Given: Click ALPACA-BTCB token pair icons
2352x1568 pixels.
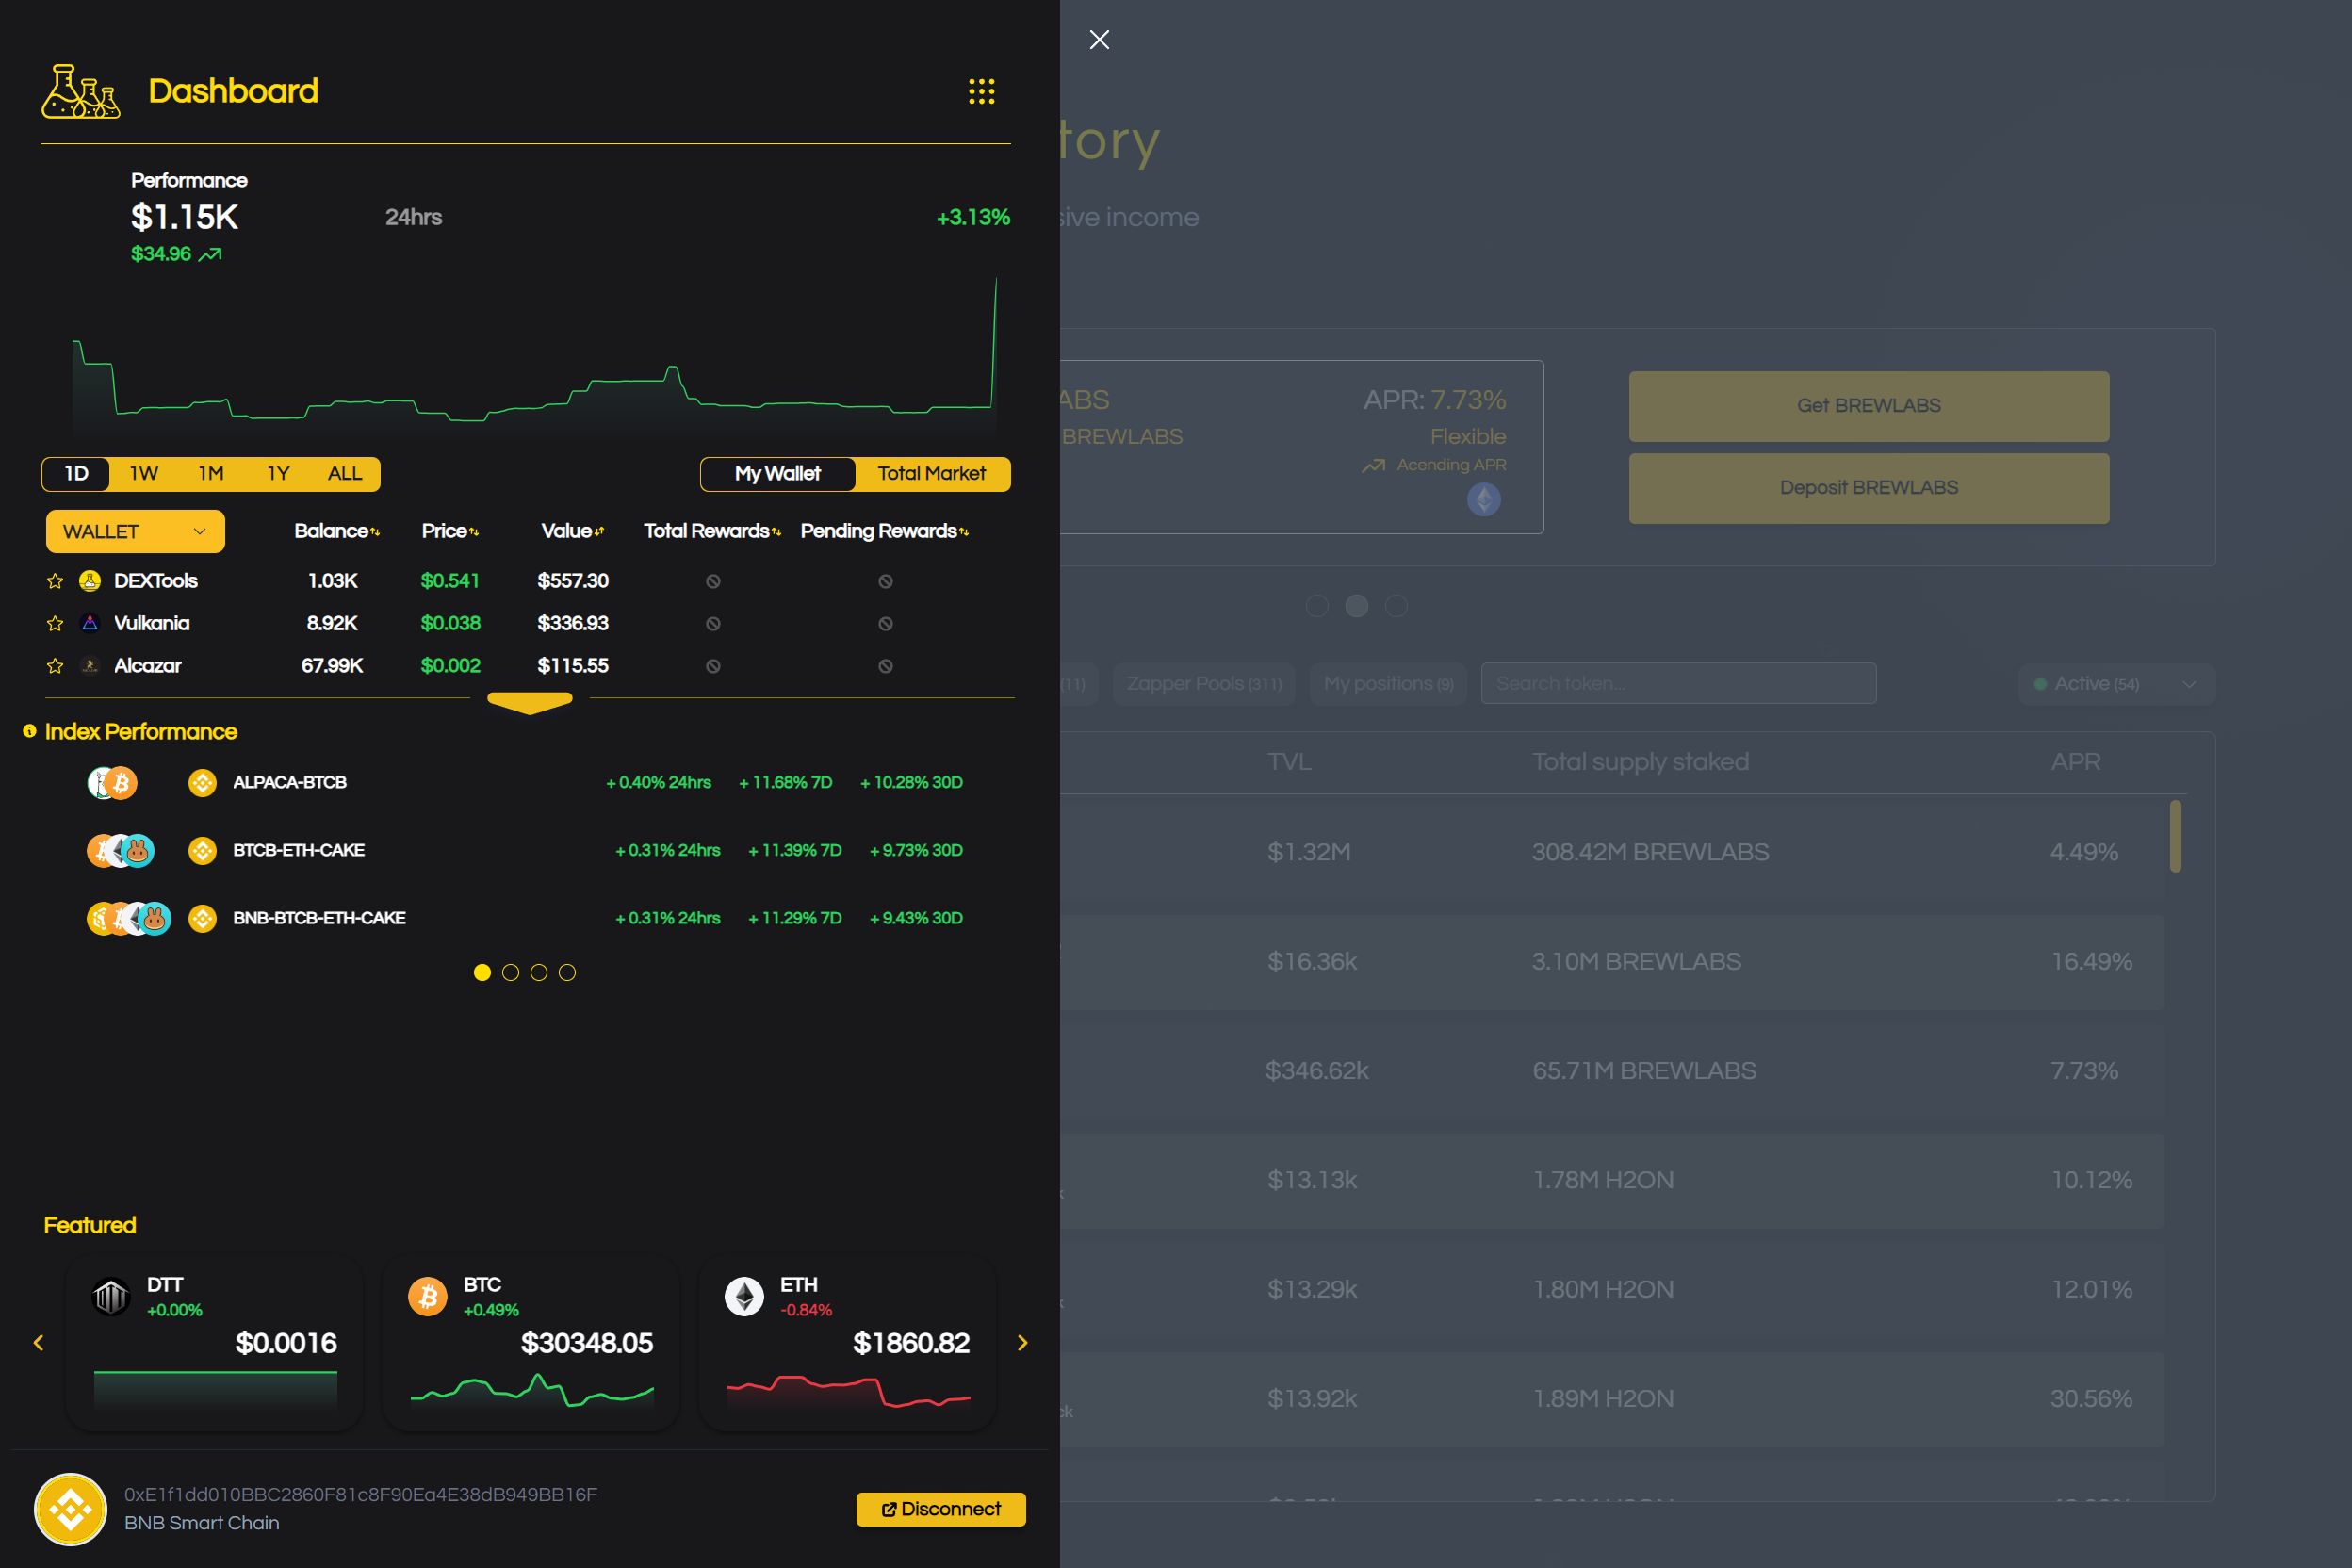Looking at the screenshot, I should [x=112, y=783].
